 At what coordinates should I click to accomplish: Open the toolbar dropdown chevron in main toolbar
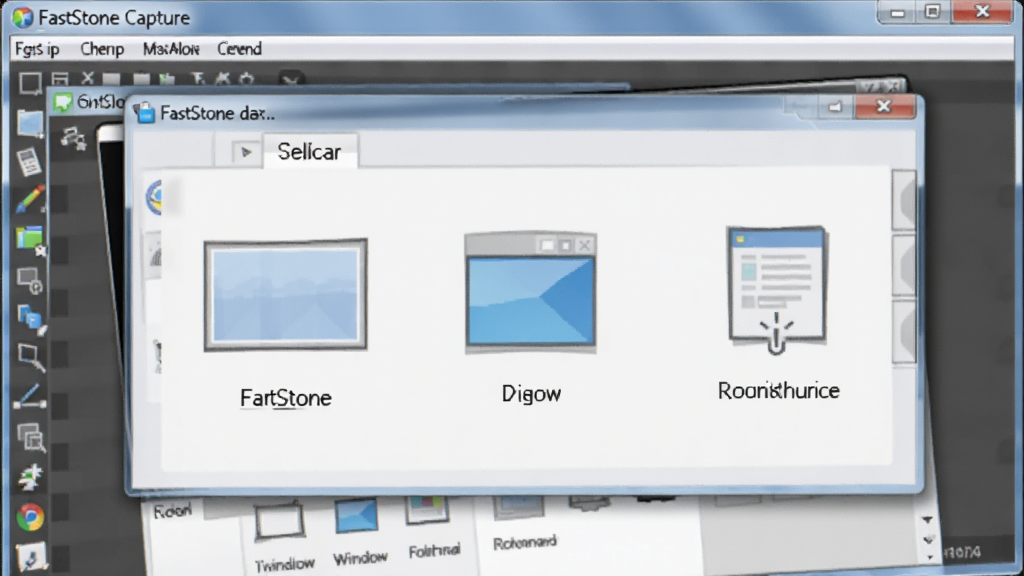pos(291,80)
